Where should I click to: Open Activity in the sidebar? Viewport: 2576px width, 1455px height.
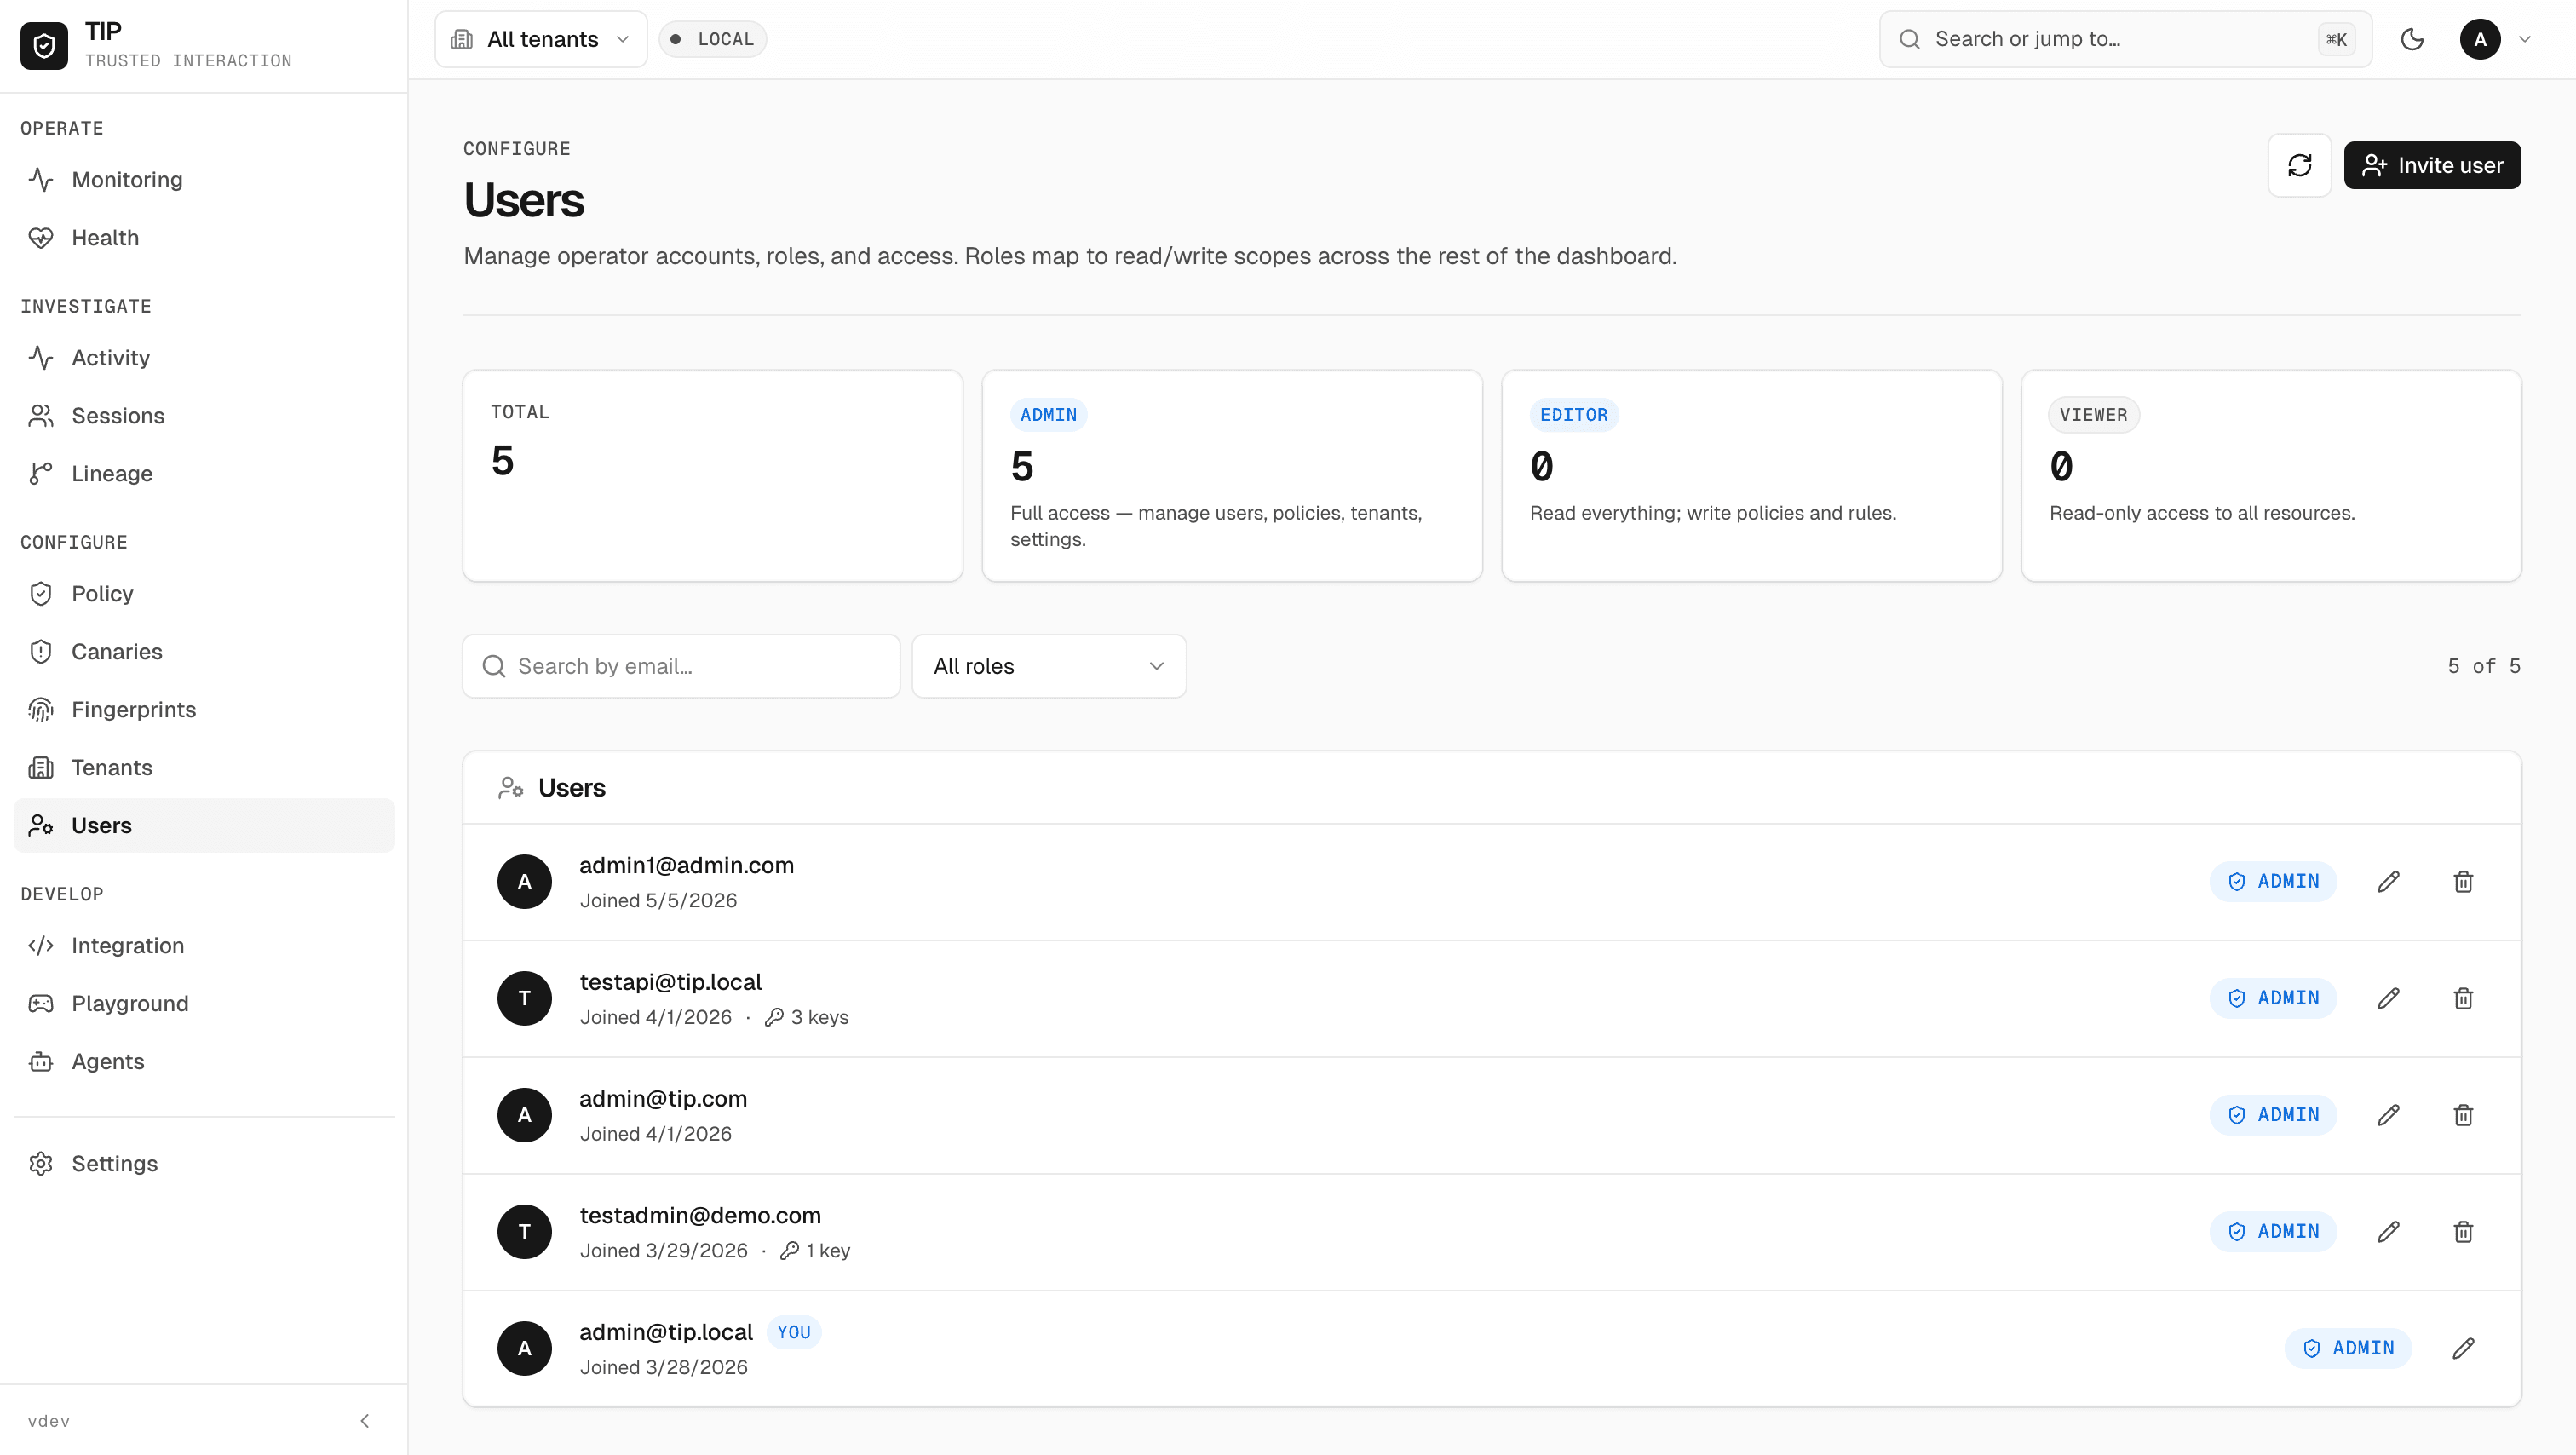tap(204, 358)
